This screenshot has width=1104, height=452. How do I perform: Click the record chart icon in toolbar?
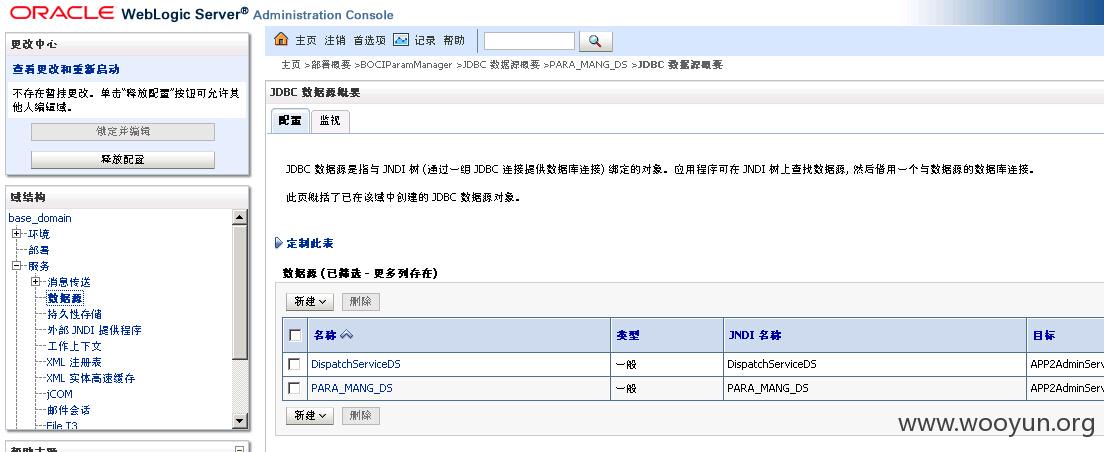pos(401,40)
